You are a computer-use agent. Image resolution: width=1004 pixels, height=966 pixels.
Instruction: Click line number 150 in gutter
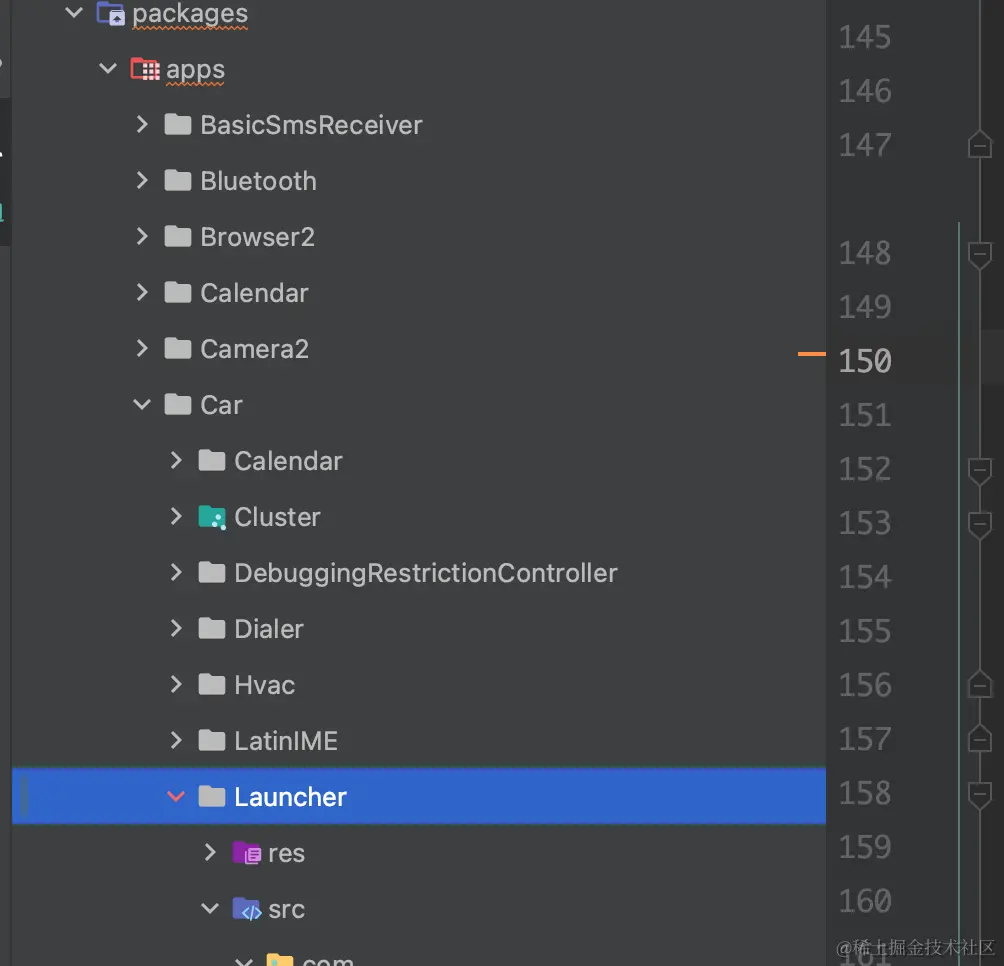[865, 361]
